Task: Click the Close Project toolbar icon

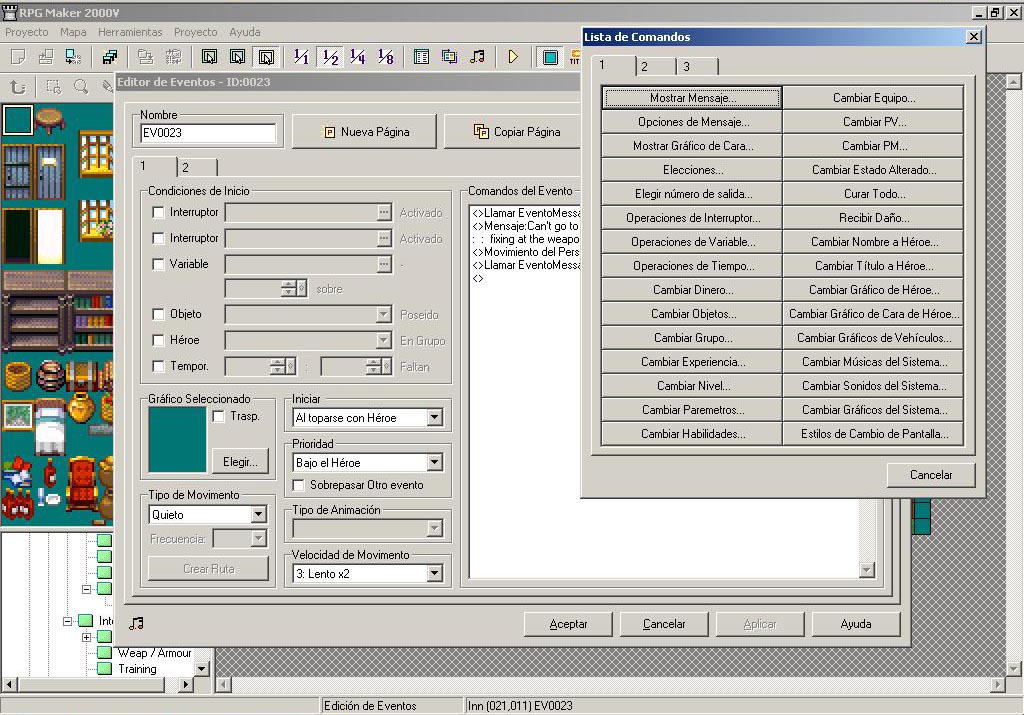Action: coord(73,57)
